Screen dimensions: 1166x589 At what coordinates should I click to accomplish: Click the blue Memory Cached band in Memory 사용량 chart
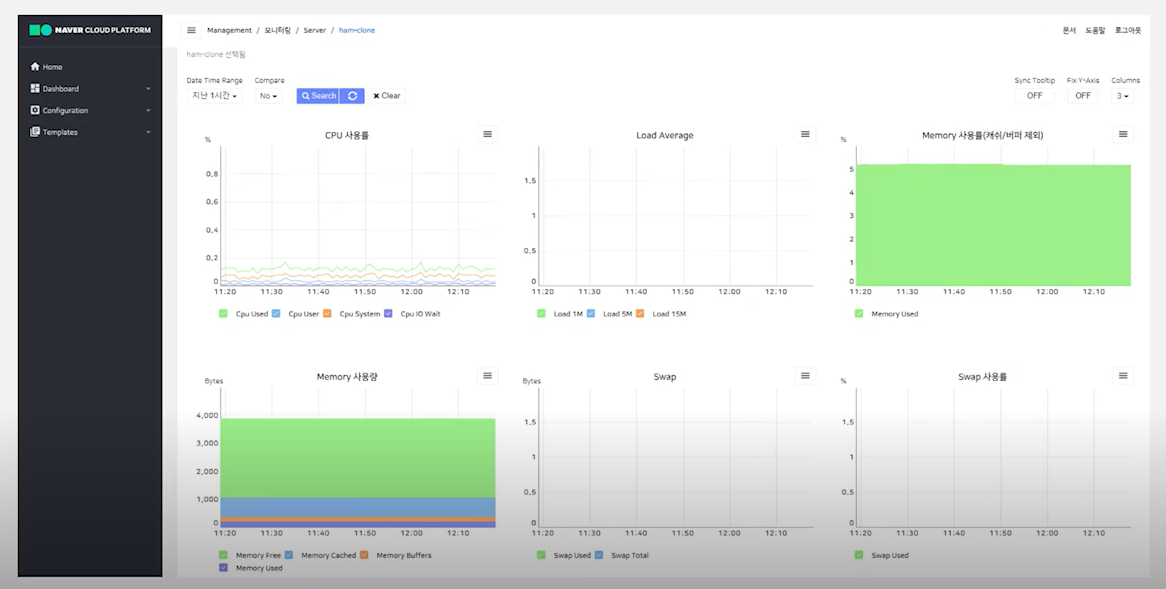point(358,507)
